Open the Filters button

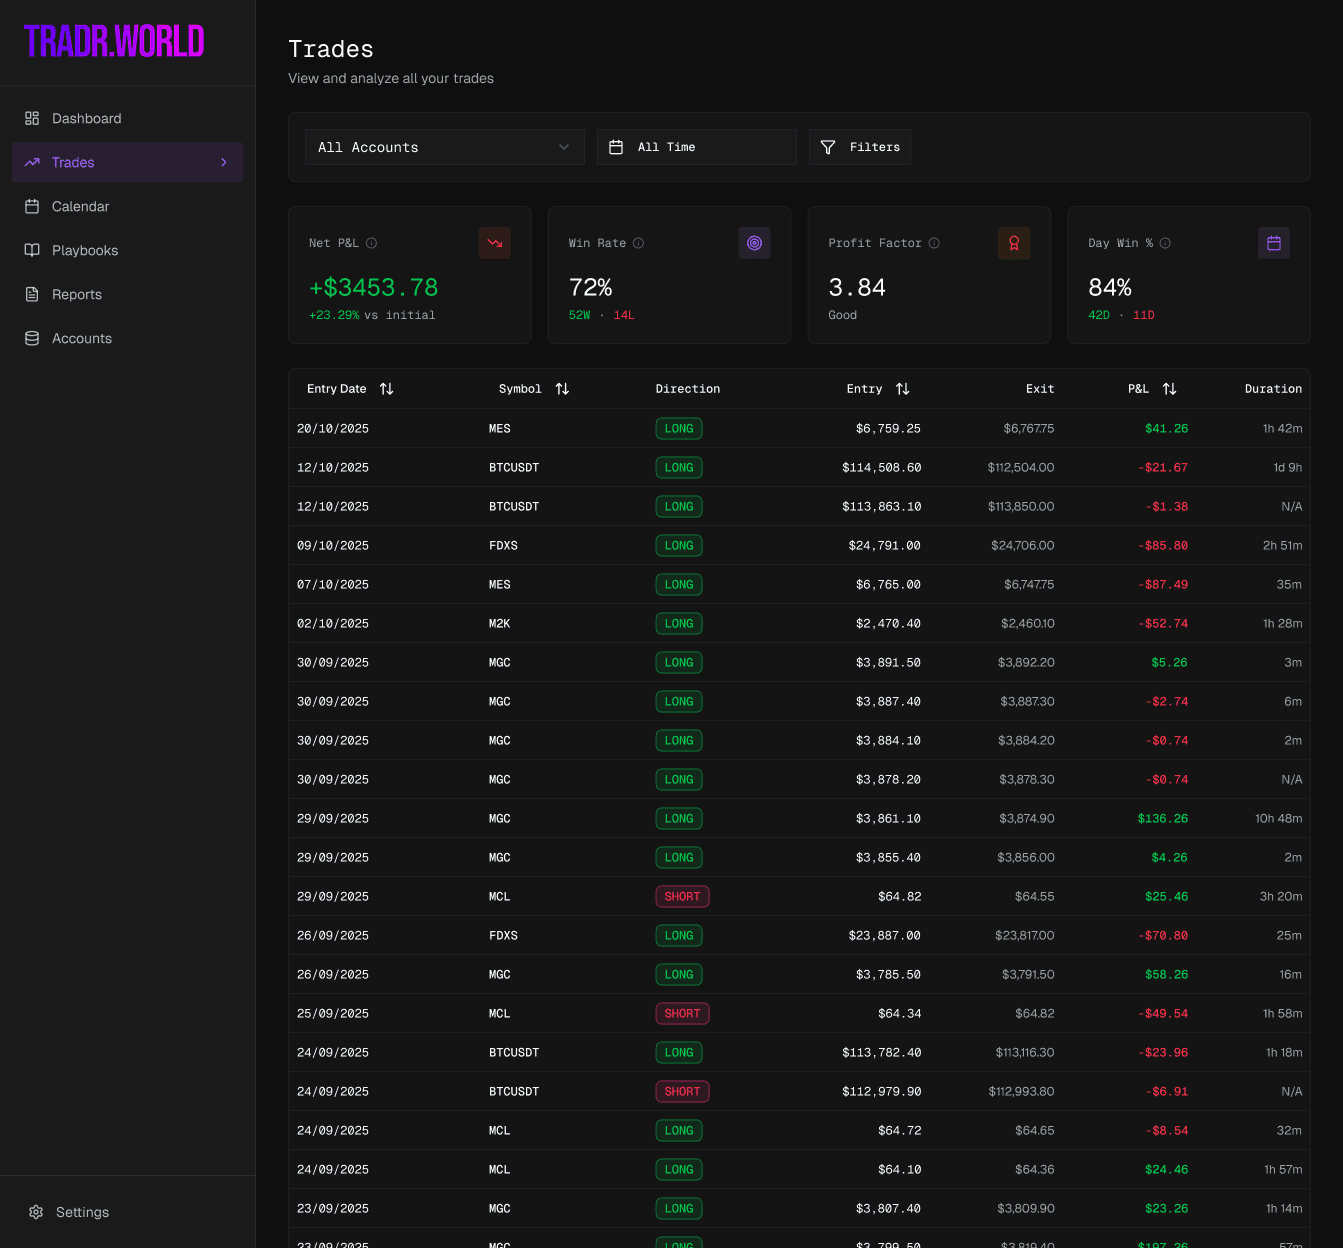(x=860, y=147)
